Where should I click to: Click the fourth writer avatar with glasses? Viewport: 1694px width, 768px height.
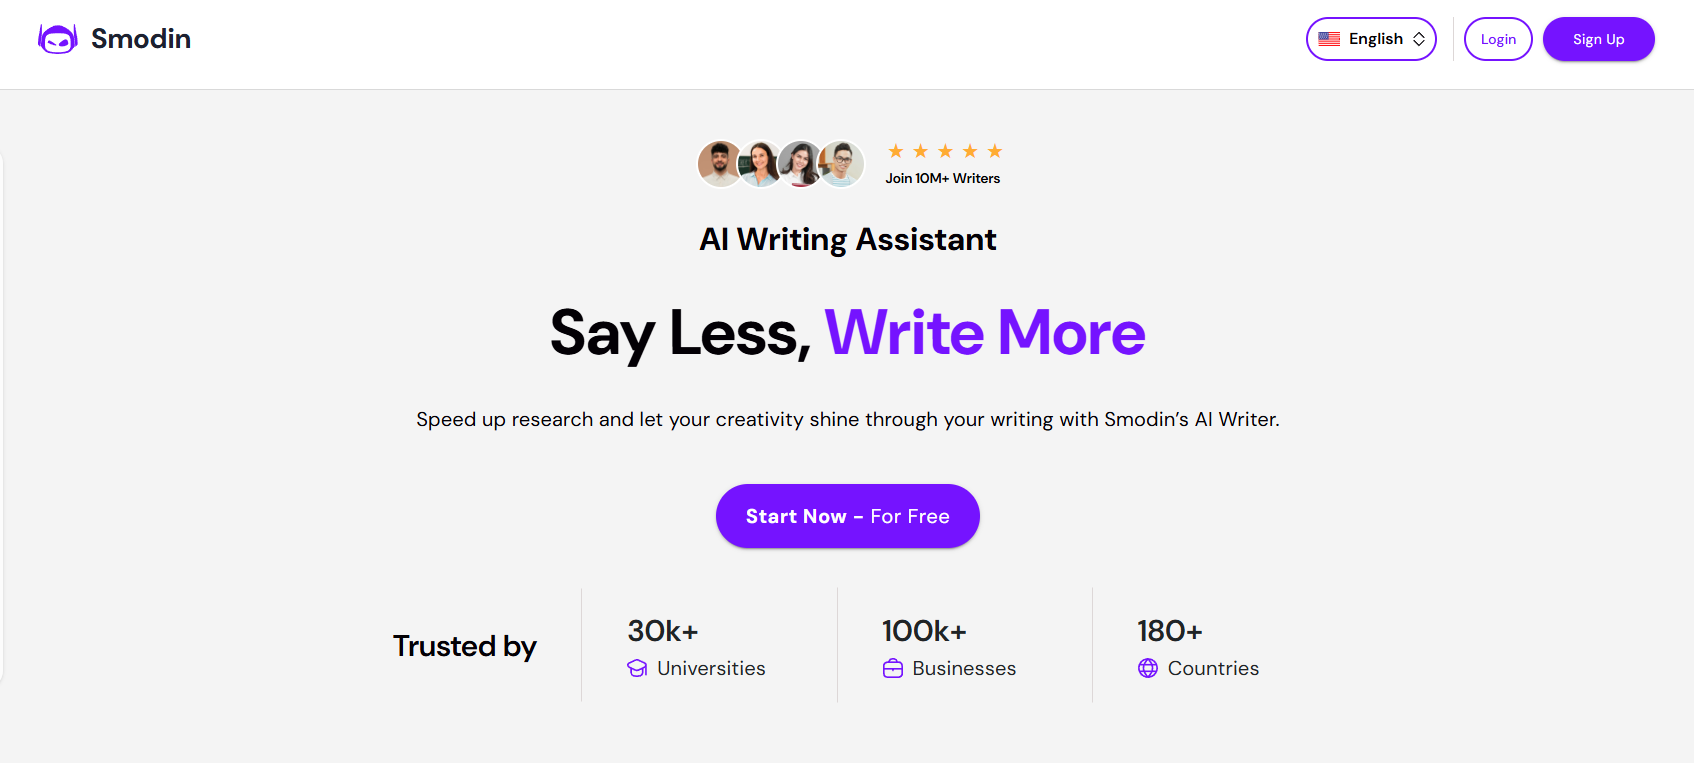click(842, 163)
